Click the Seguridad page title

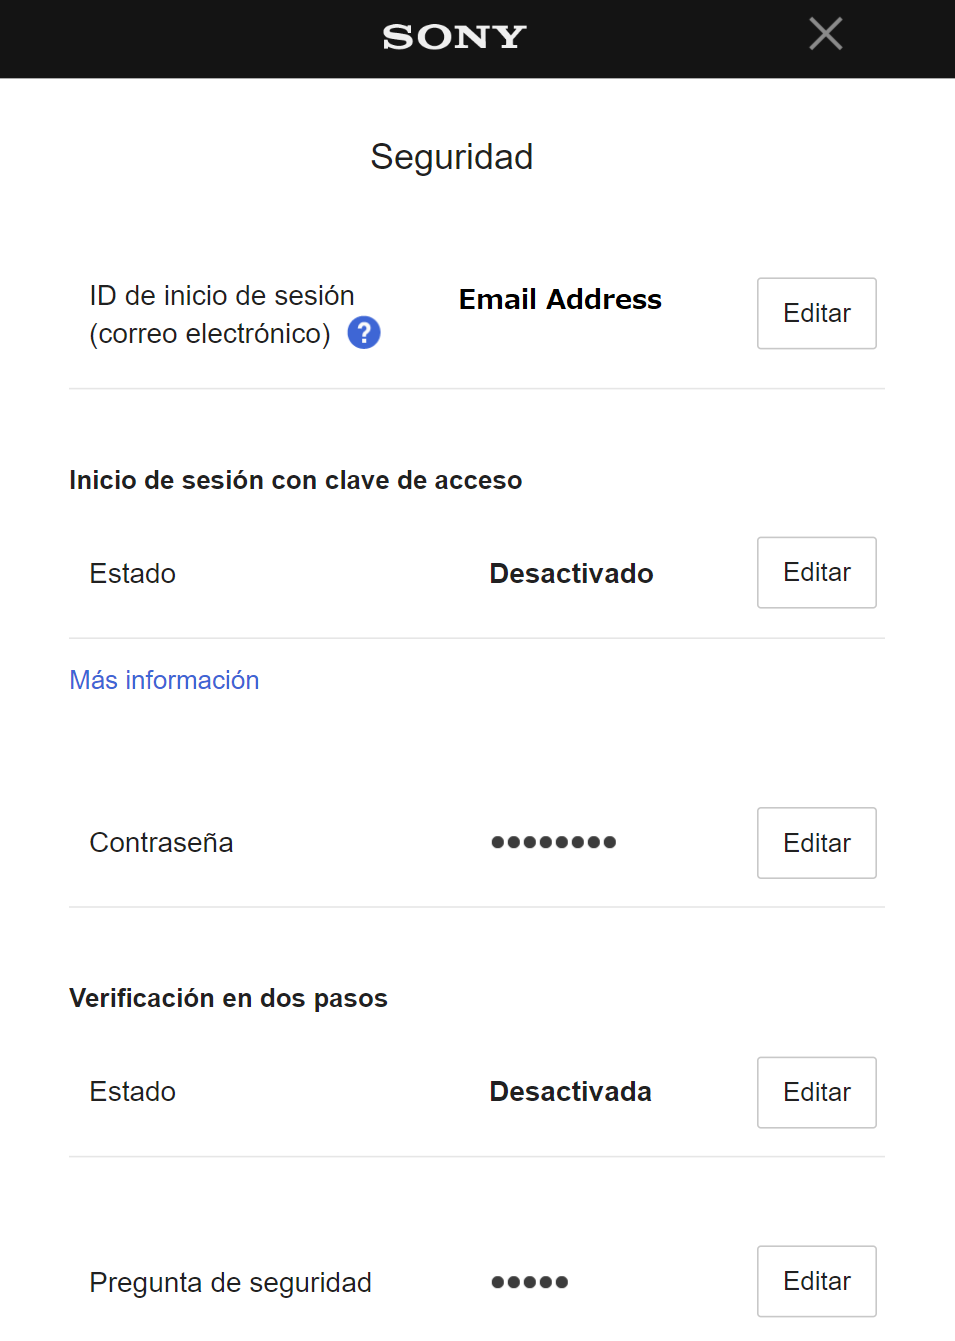click(x=451, y=157)
